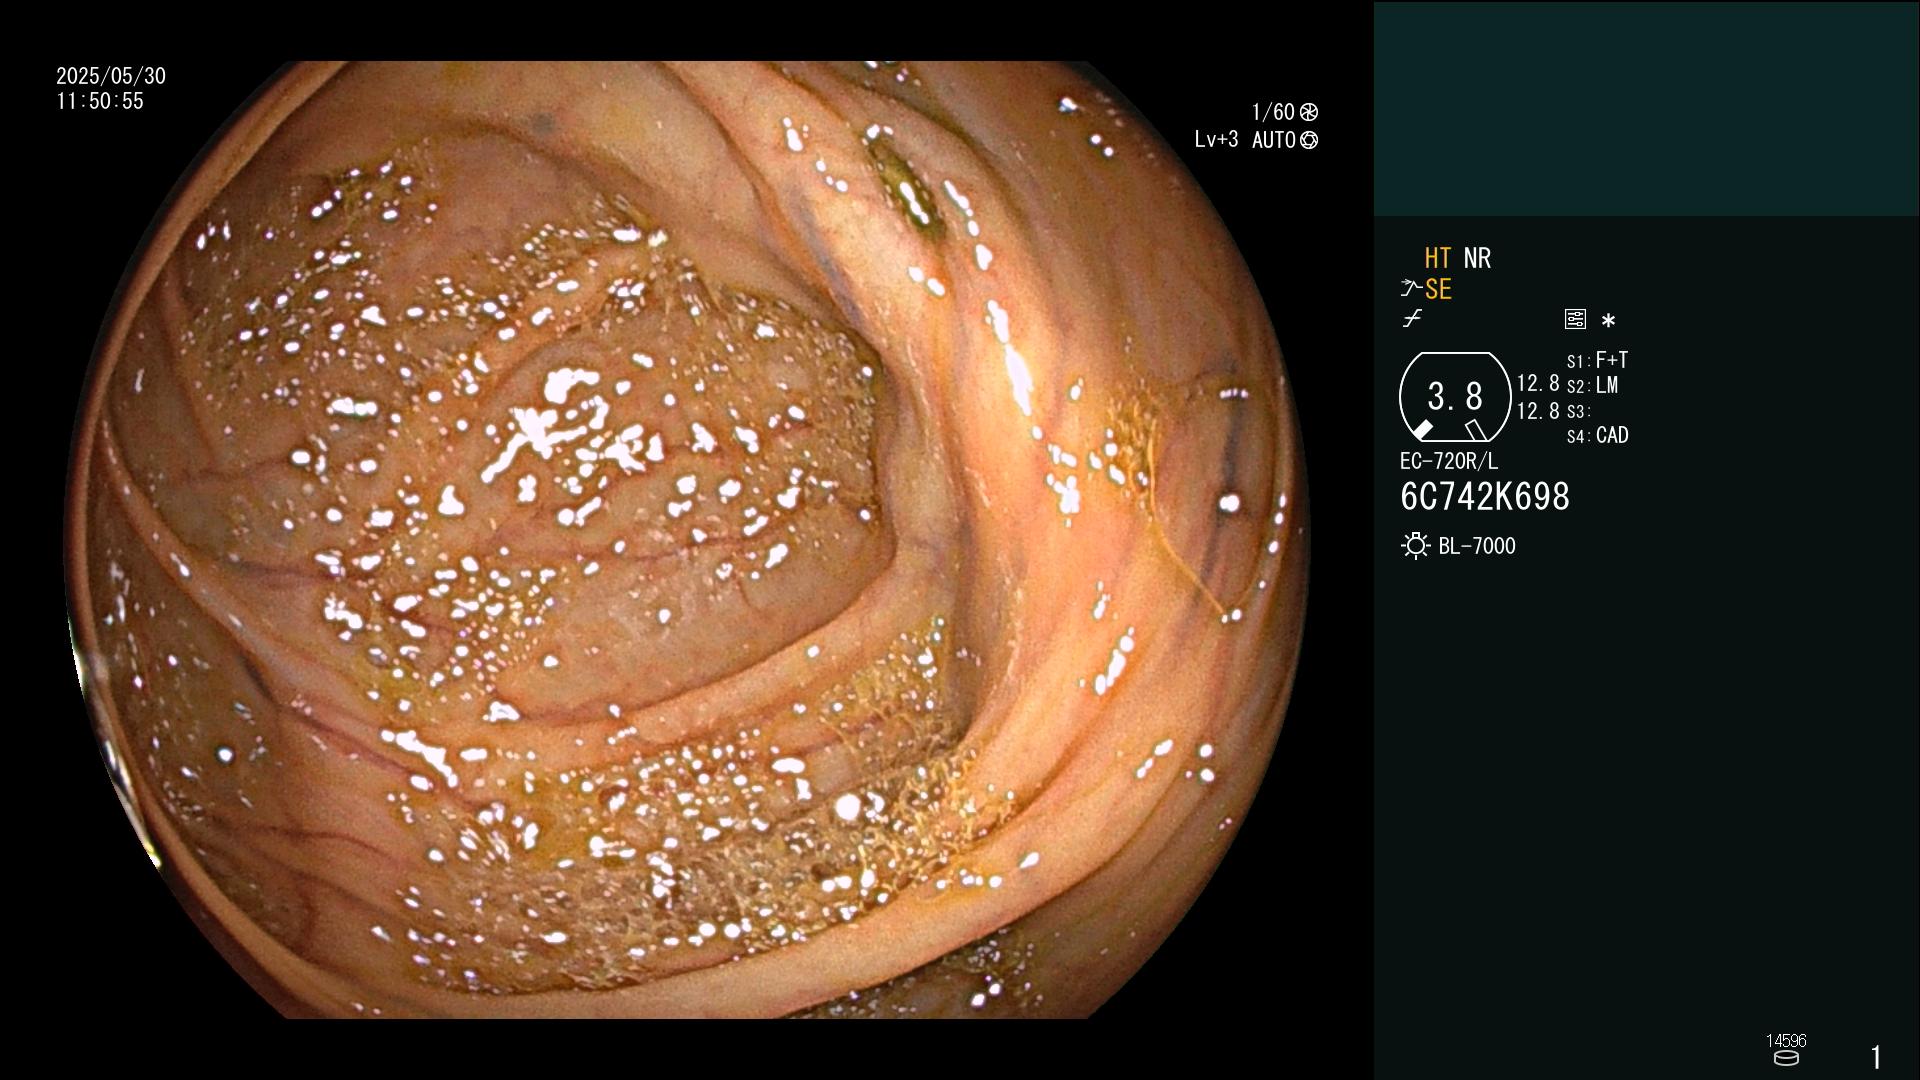This screenshot has width=1920, height=1080.
Task: Click the structure emphasis icon beside SE
Action: pyautogui.click(x=1411, y=289)
